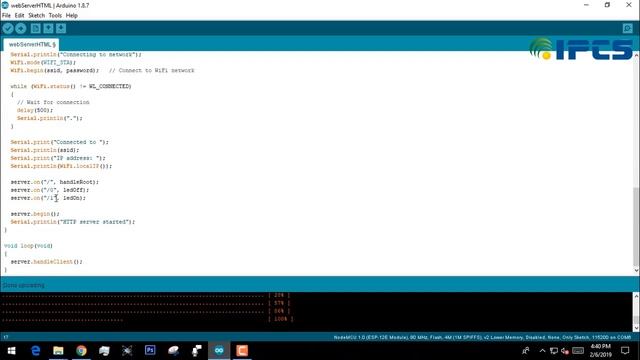Click the "Connecting to network" println line
The image size is (640, 360).
[x=76, y=54]
